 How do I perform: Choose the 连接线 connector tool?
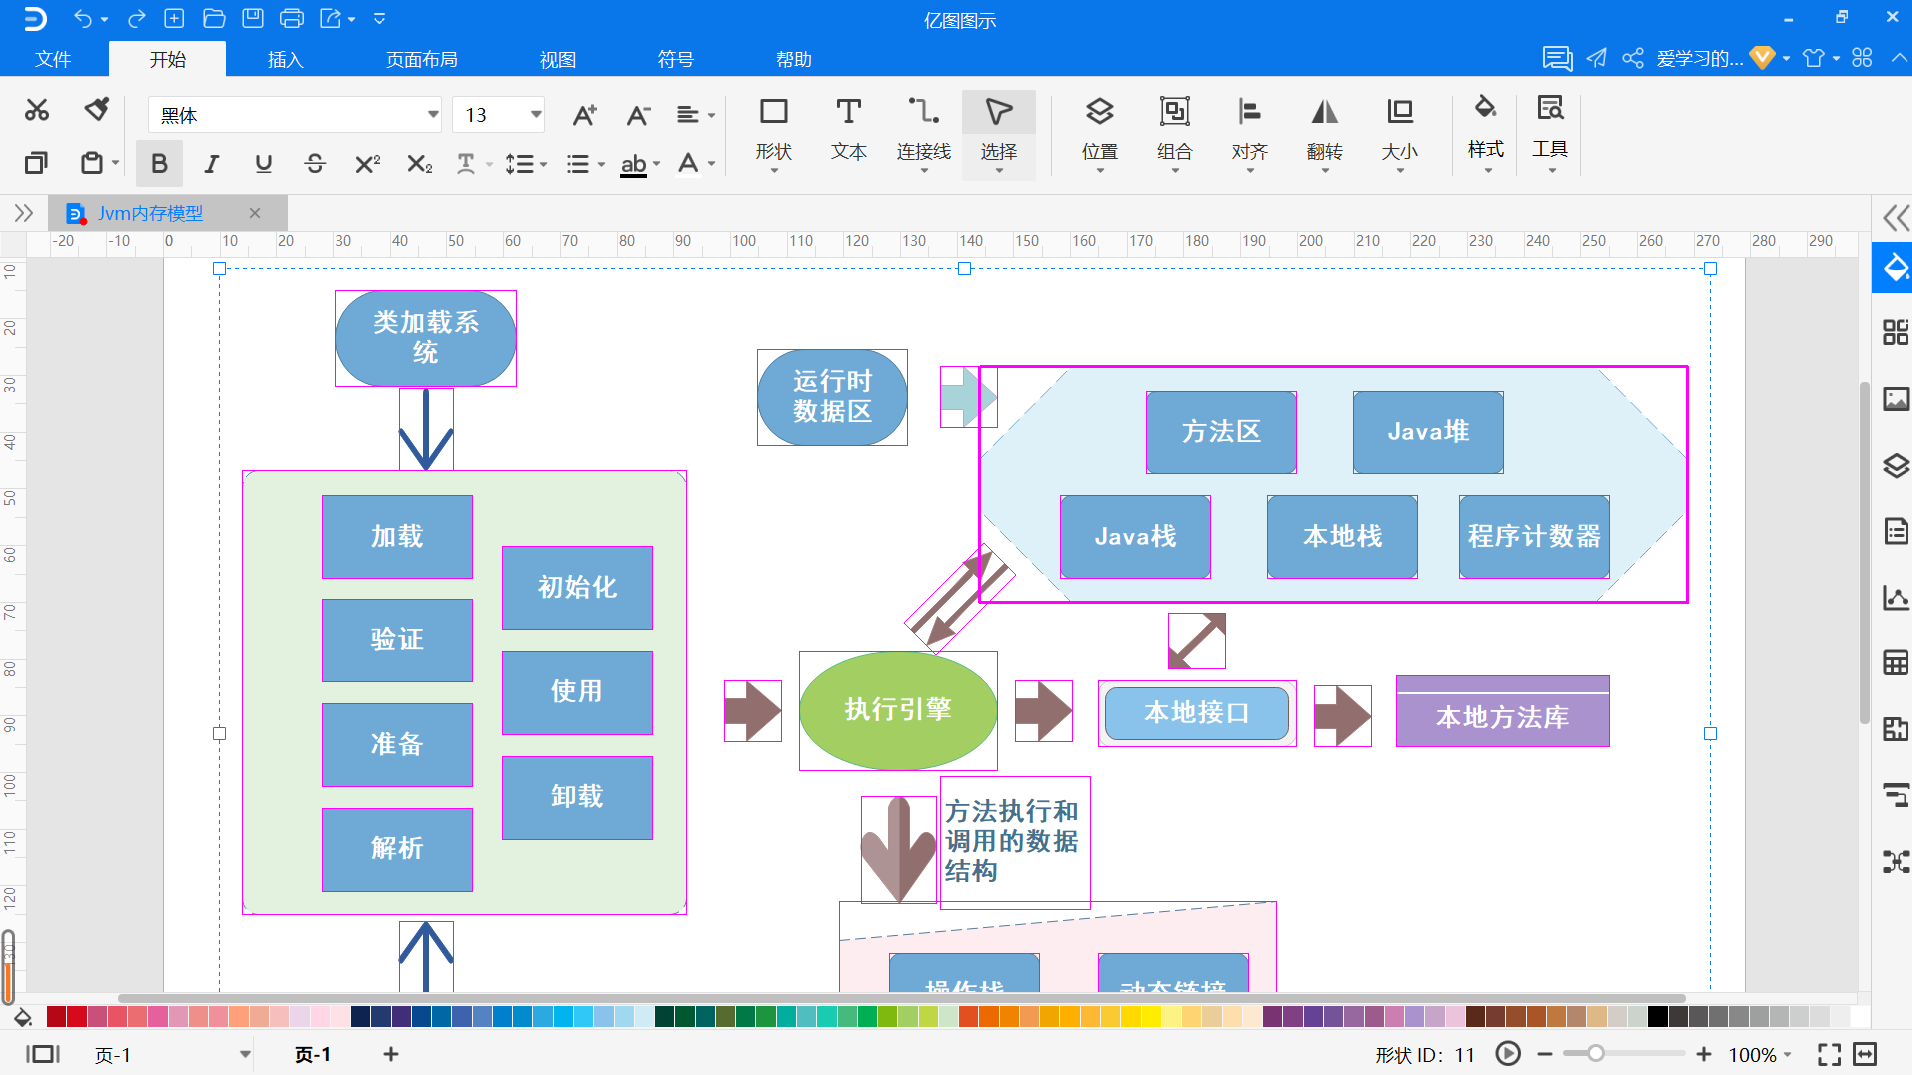pyautogui.click(x=922, y=130)
